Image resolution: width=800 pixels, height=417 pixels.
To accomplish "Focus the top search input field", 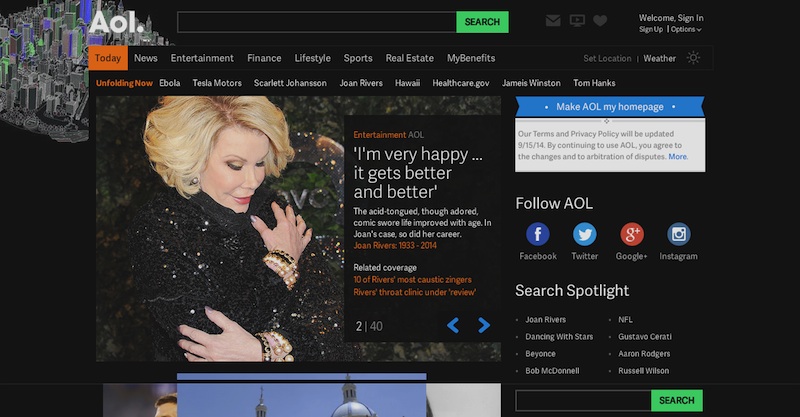I will click(x=317, y=22).
